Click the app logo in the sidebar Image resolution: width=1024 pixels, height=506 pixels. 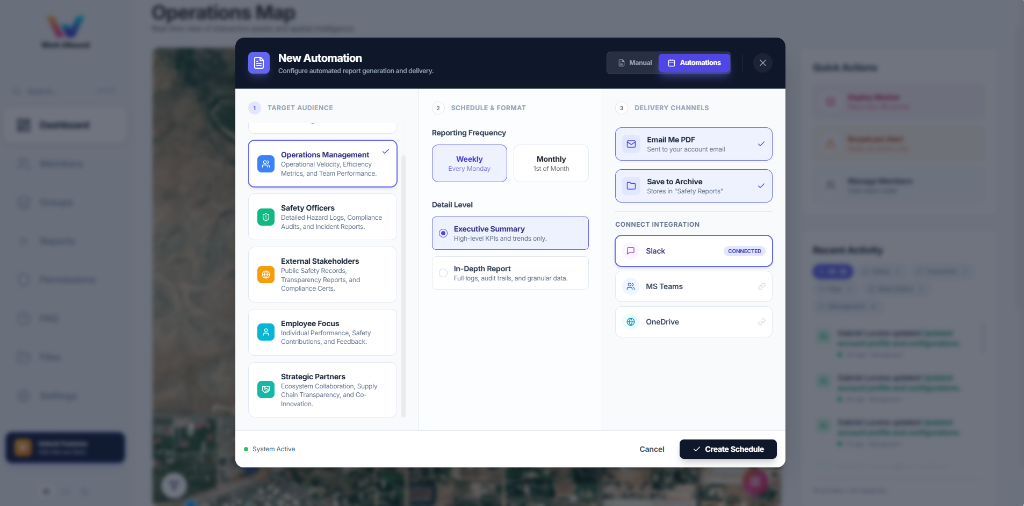[x=65, y=31]
